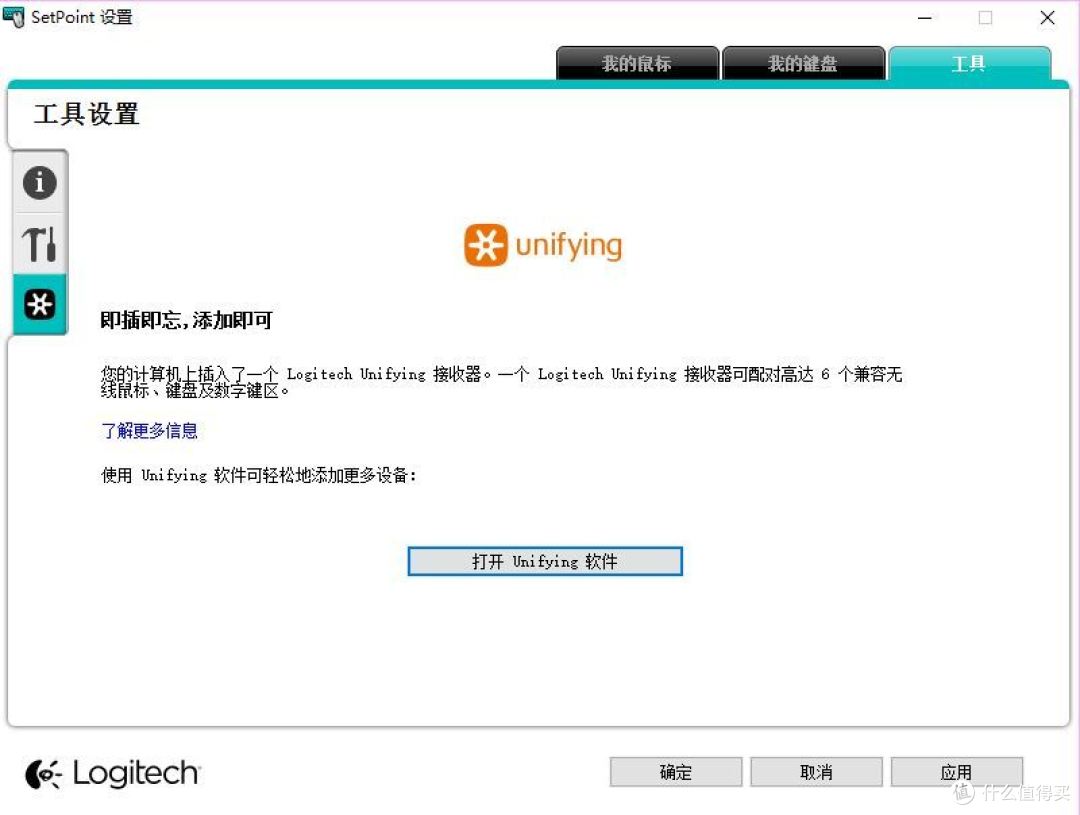Click the 取消 button
The image size is (1080, 815).
coord(816,772)
